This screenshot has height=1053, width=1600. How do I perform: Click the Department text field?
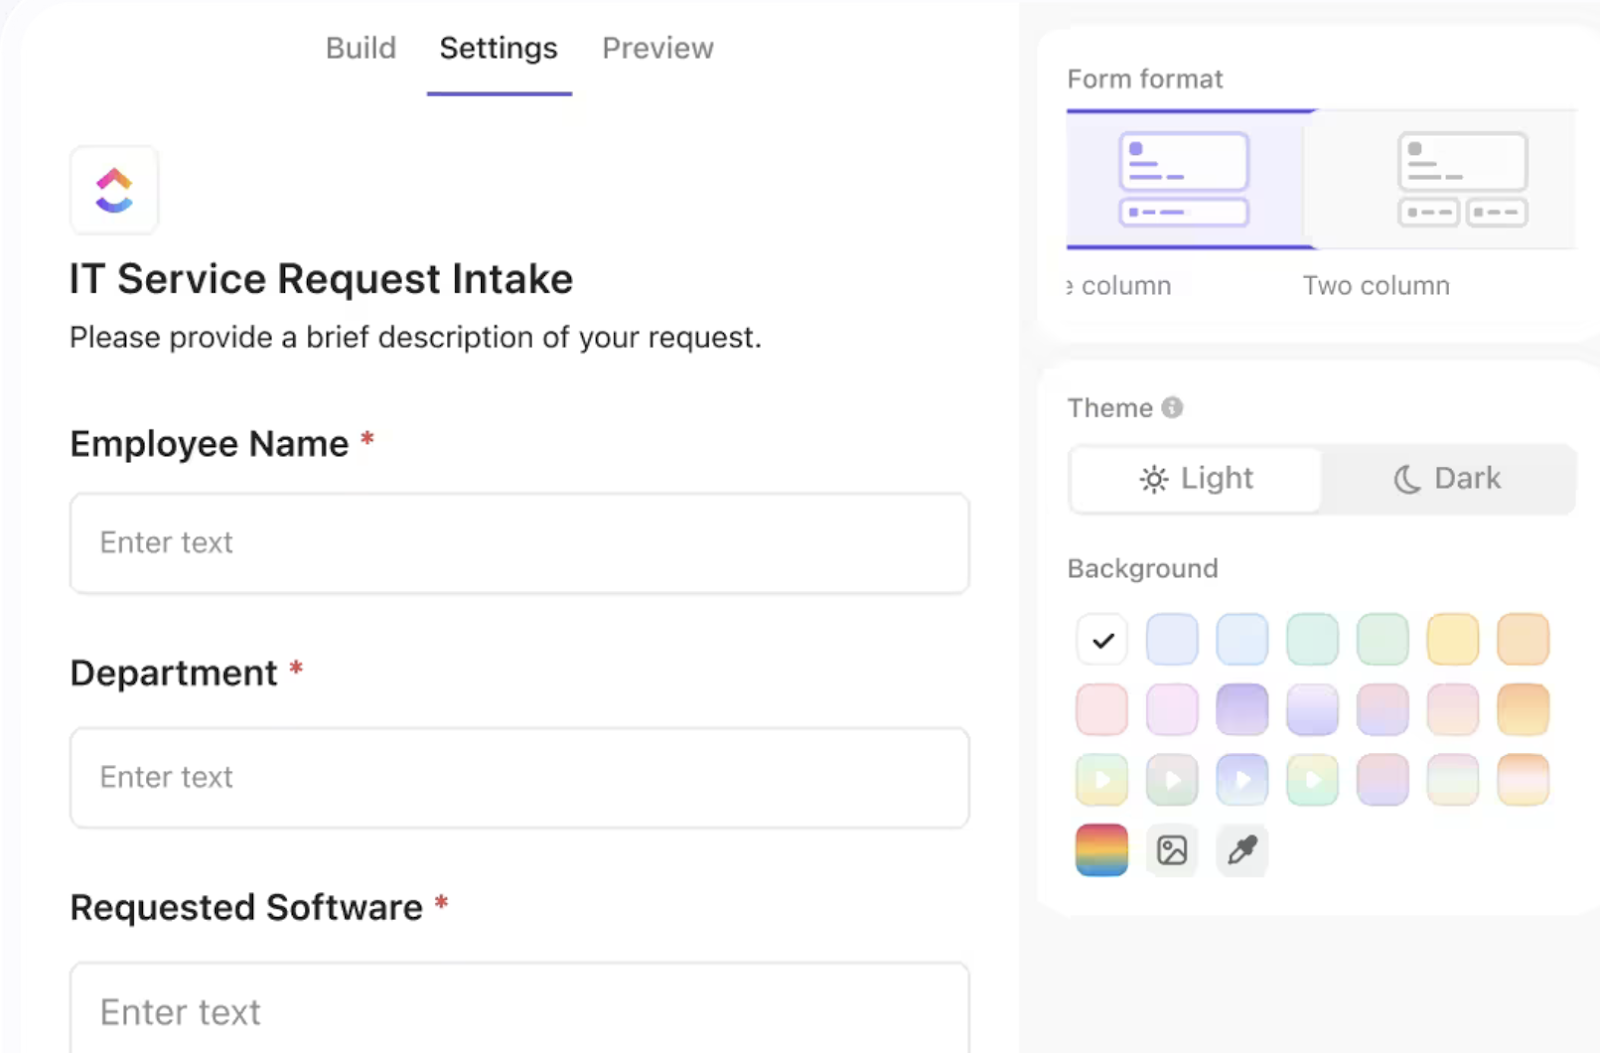[x=520, y=778]
